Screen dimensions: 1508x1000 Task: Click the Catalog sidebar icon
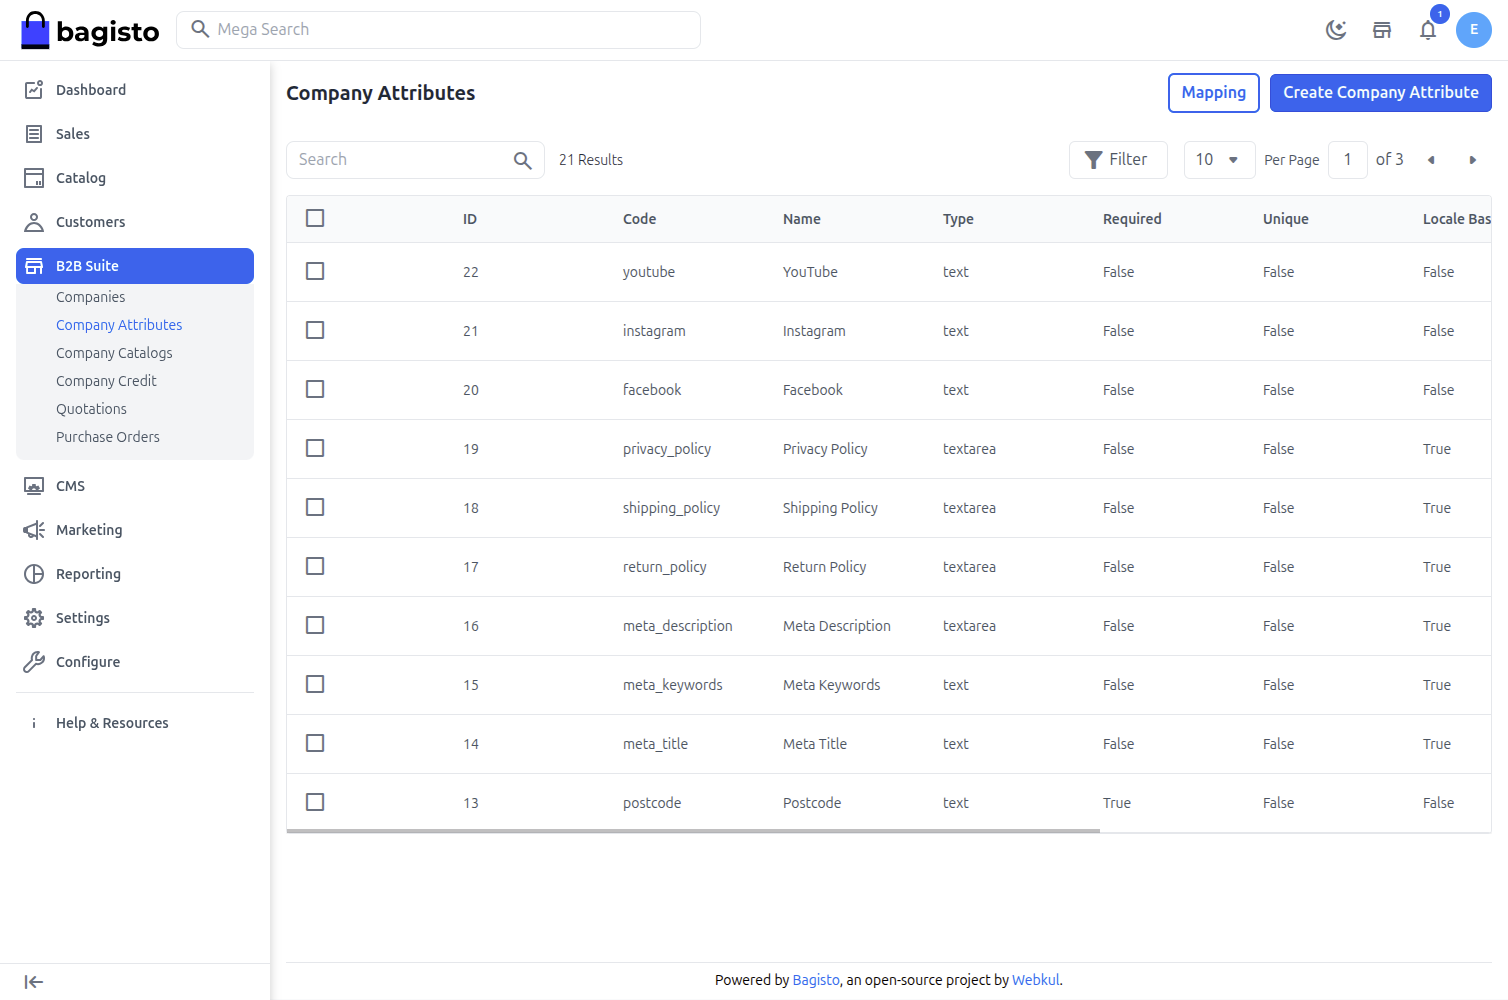34,178
